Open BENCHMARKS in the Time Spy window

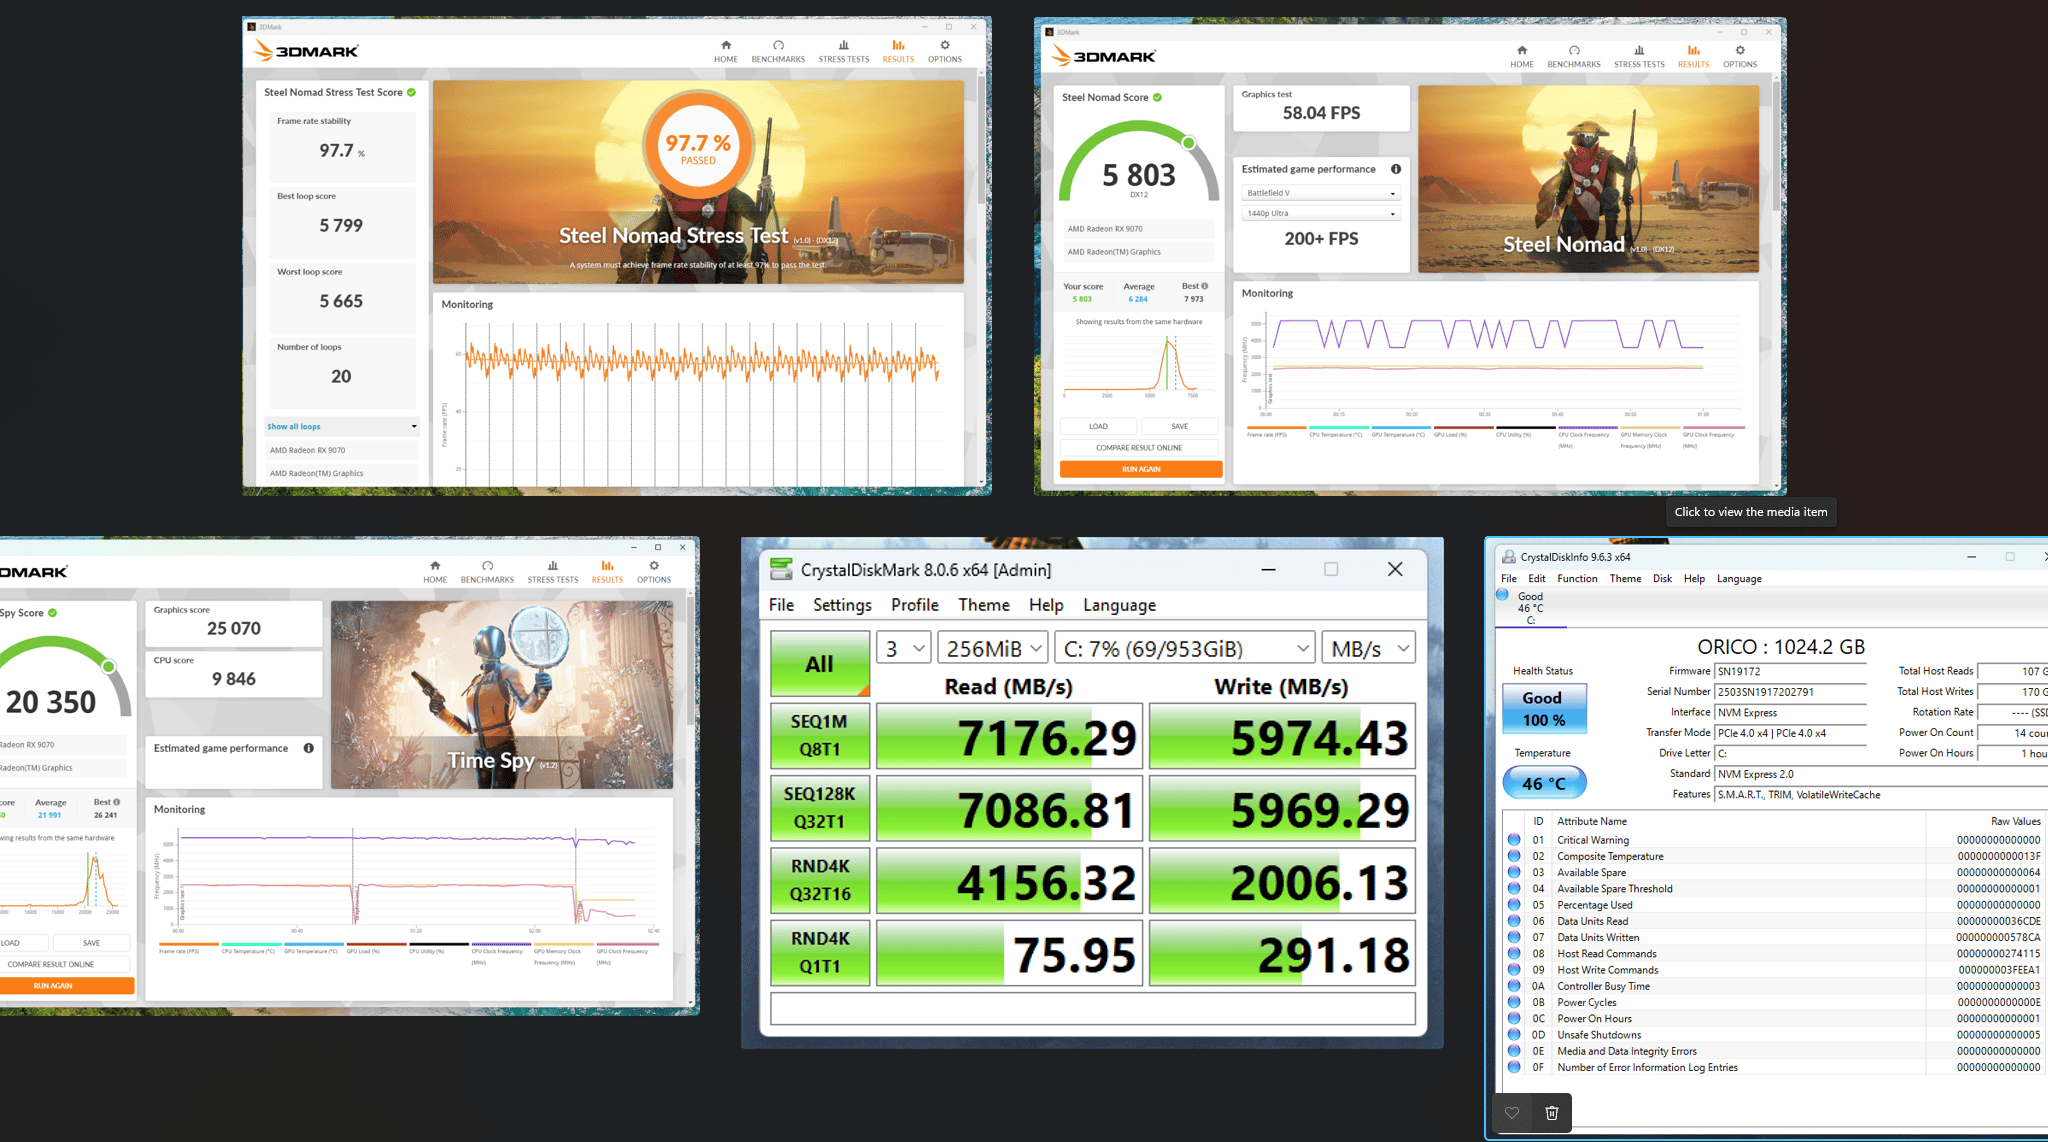coord(487,572)
